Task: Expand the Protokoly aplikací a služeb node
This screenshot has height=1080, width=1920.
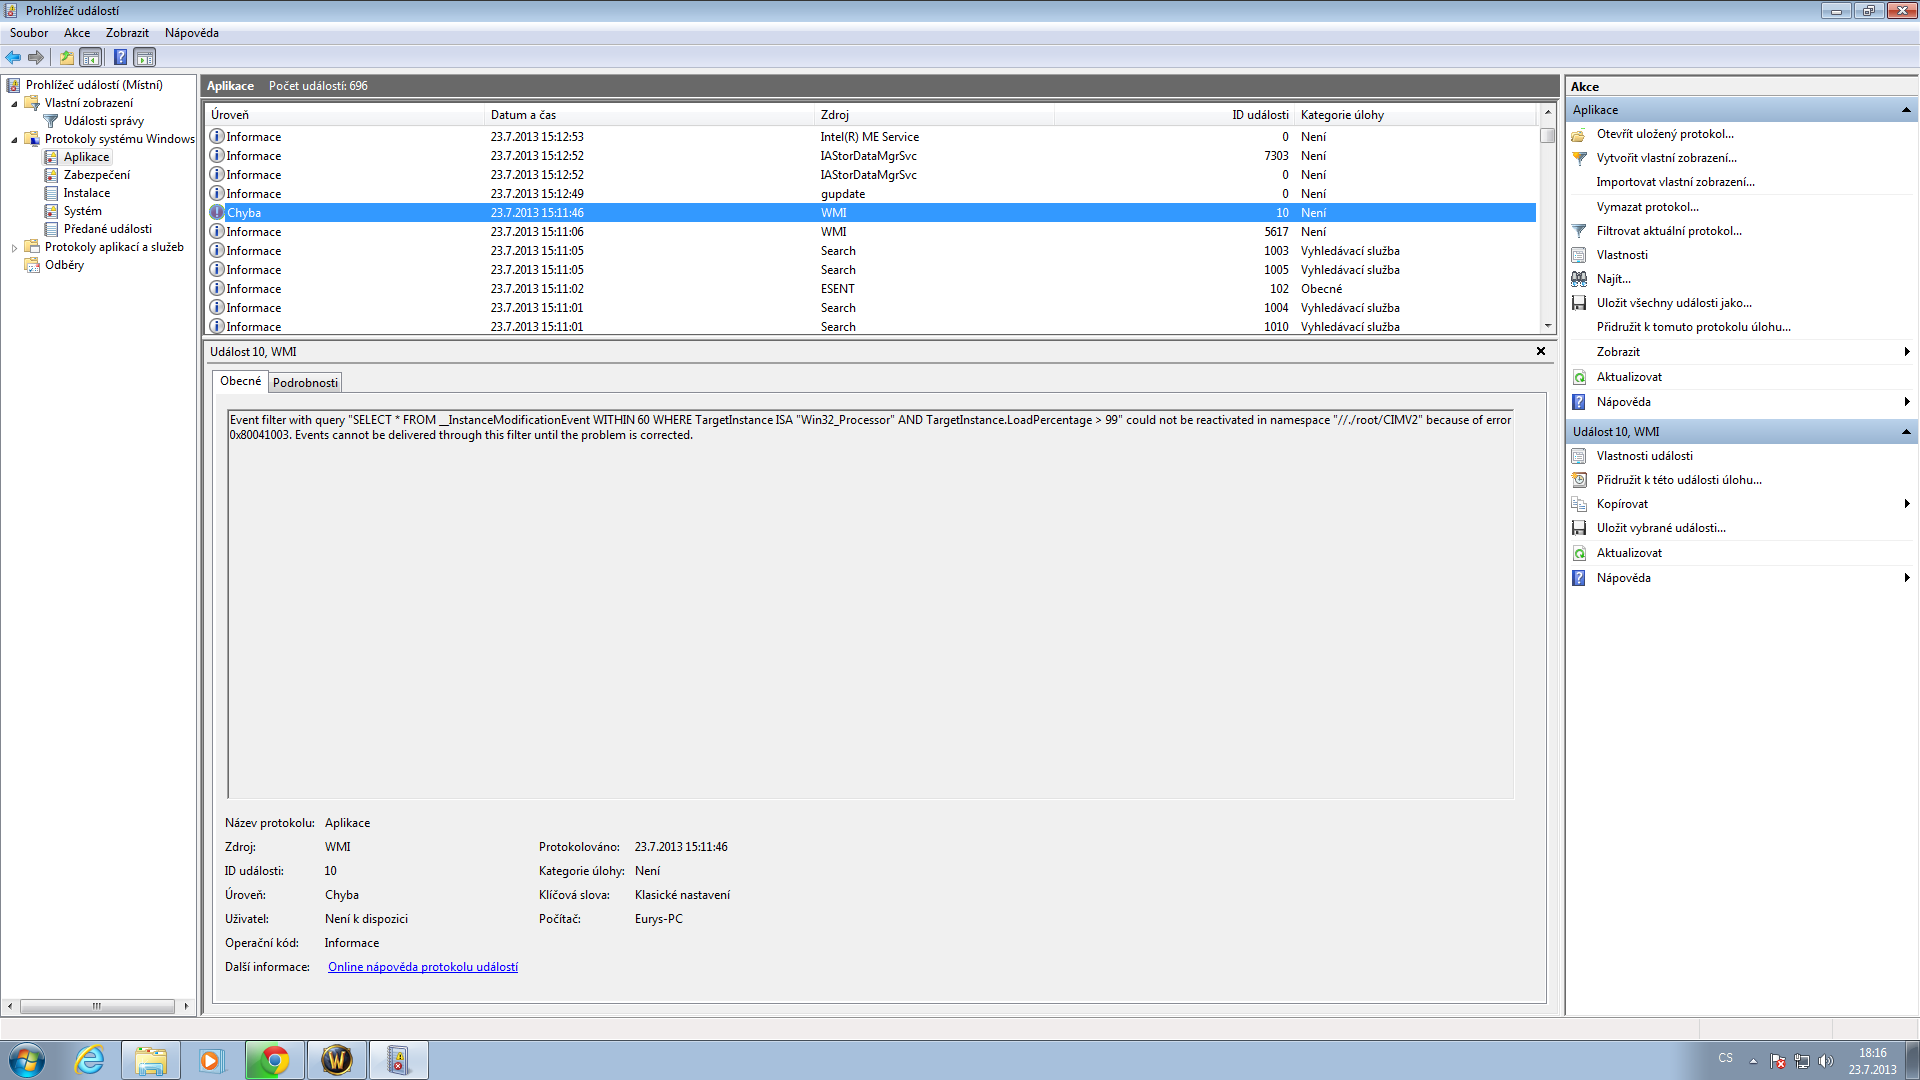Action: [14, 248]
